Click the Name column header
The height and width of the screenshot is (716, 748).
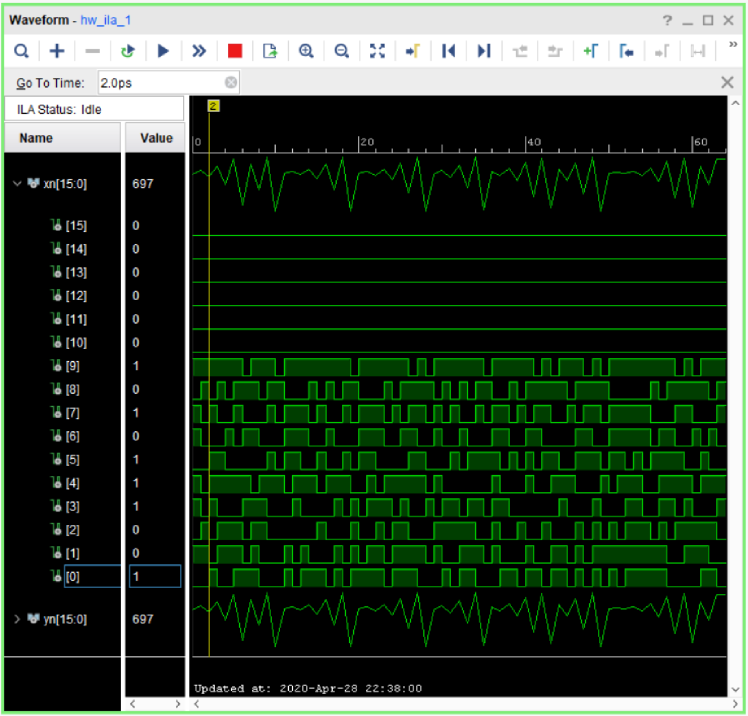coord(62,138)
